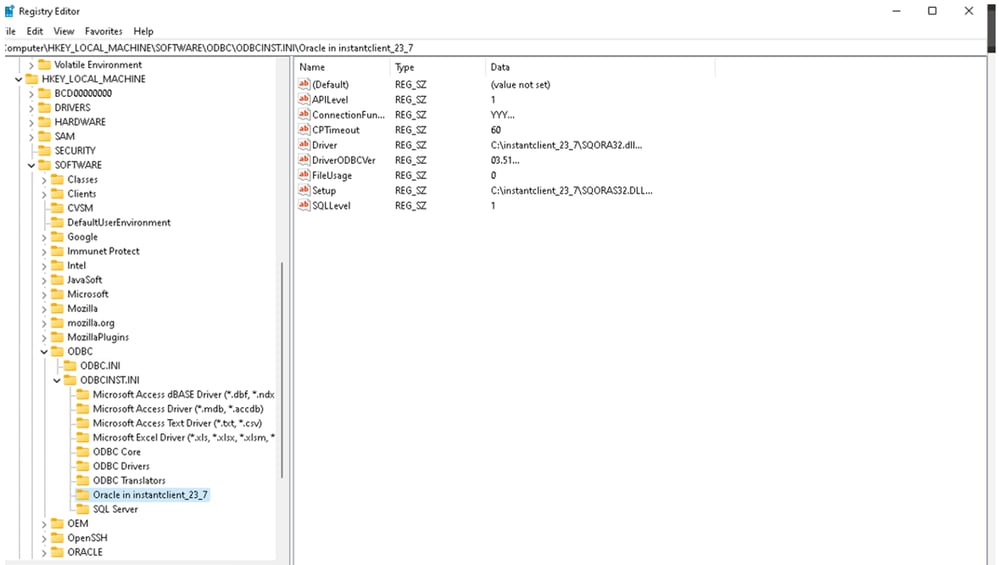
Task: Select the MozillaPlugins key
Action: point(98,337)
